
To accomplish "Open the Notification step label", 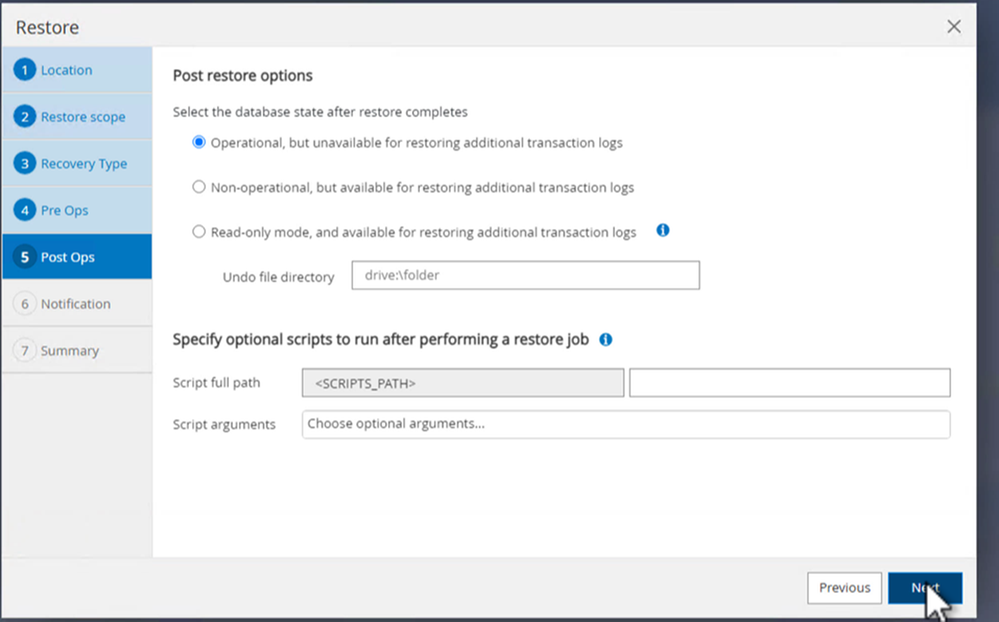I will pos(76,304).
